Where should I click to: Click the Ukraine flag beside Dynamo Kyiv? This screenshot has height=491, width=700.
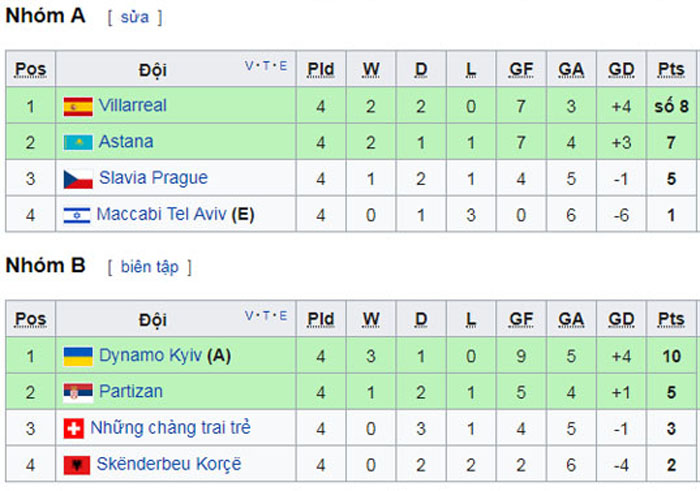tap(78, 356)
